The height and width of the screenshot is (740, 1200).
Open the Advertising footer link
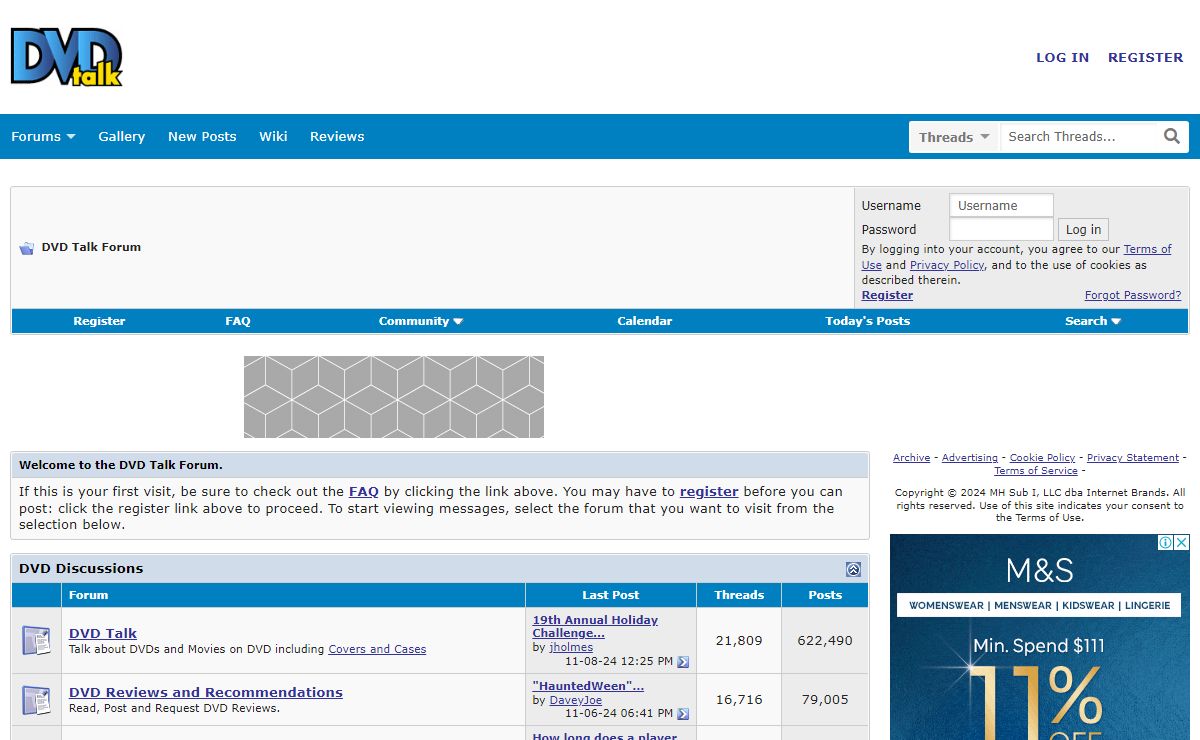pyautogui.click(x=970, y=458)
